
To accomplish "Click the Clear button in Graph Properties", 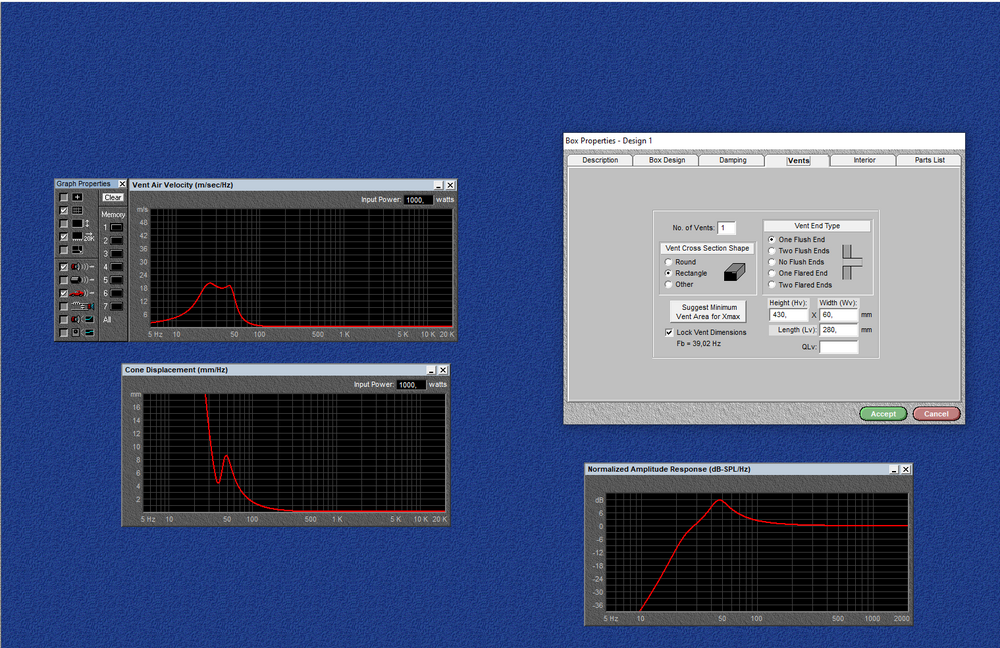I will click(x=113, y=198).
